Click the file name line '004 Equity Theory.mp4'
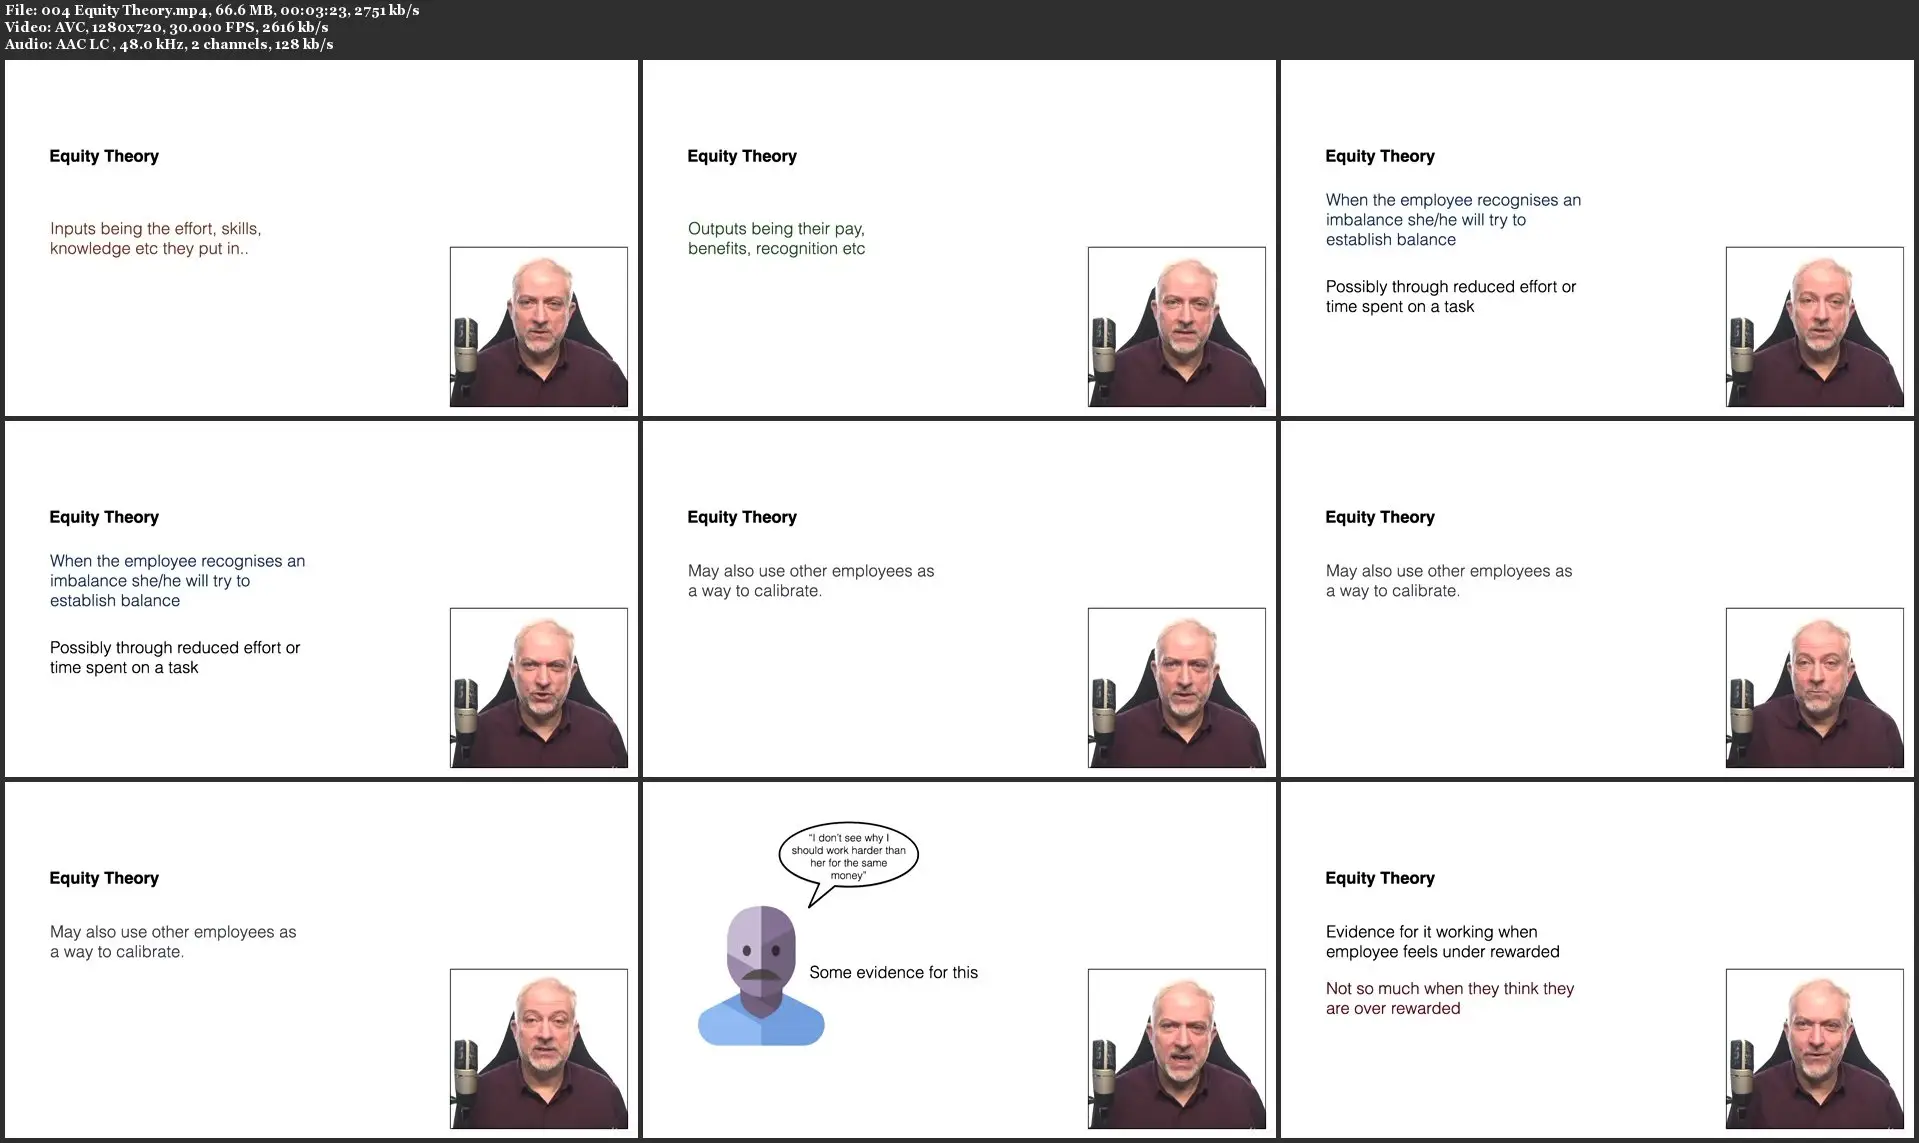Screen dimensions: 1919x1143 (x=212, y=10)
